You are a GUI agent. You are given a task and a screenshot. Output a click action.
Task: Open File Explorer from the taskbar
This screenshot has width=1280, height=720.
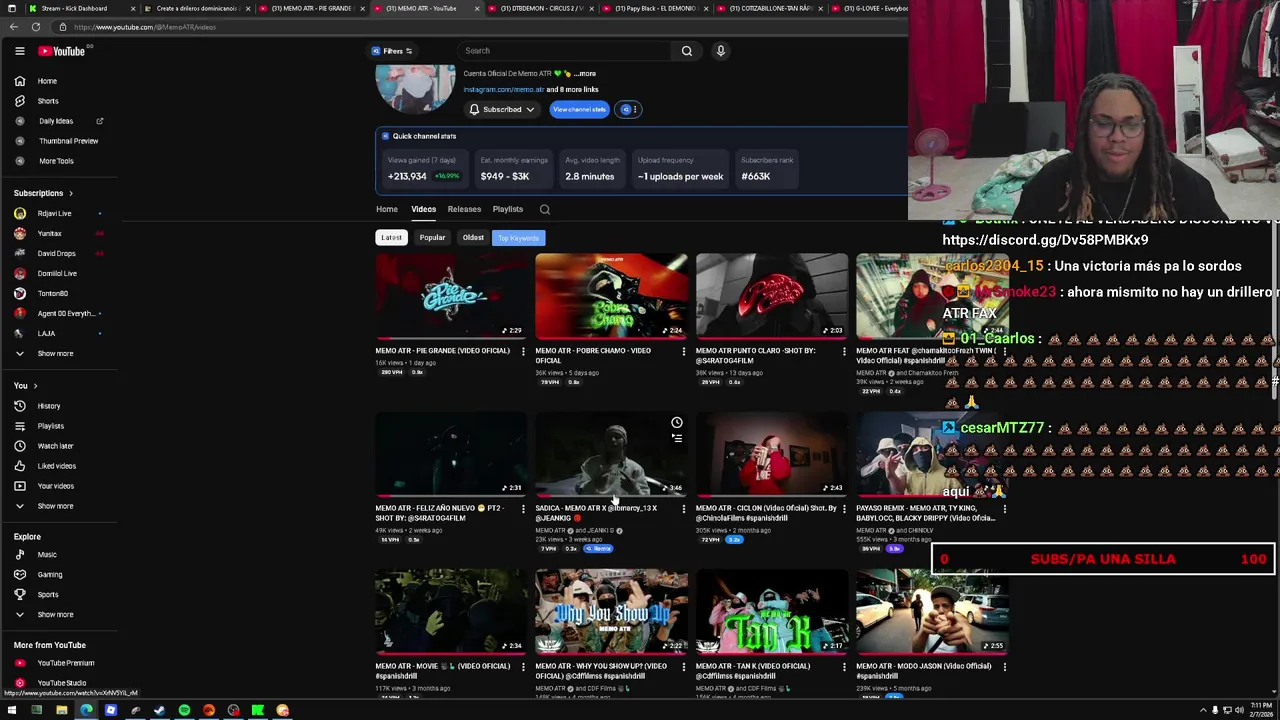(x=61, y=710)
